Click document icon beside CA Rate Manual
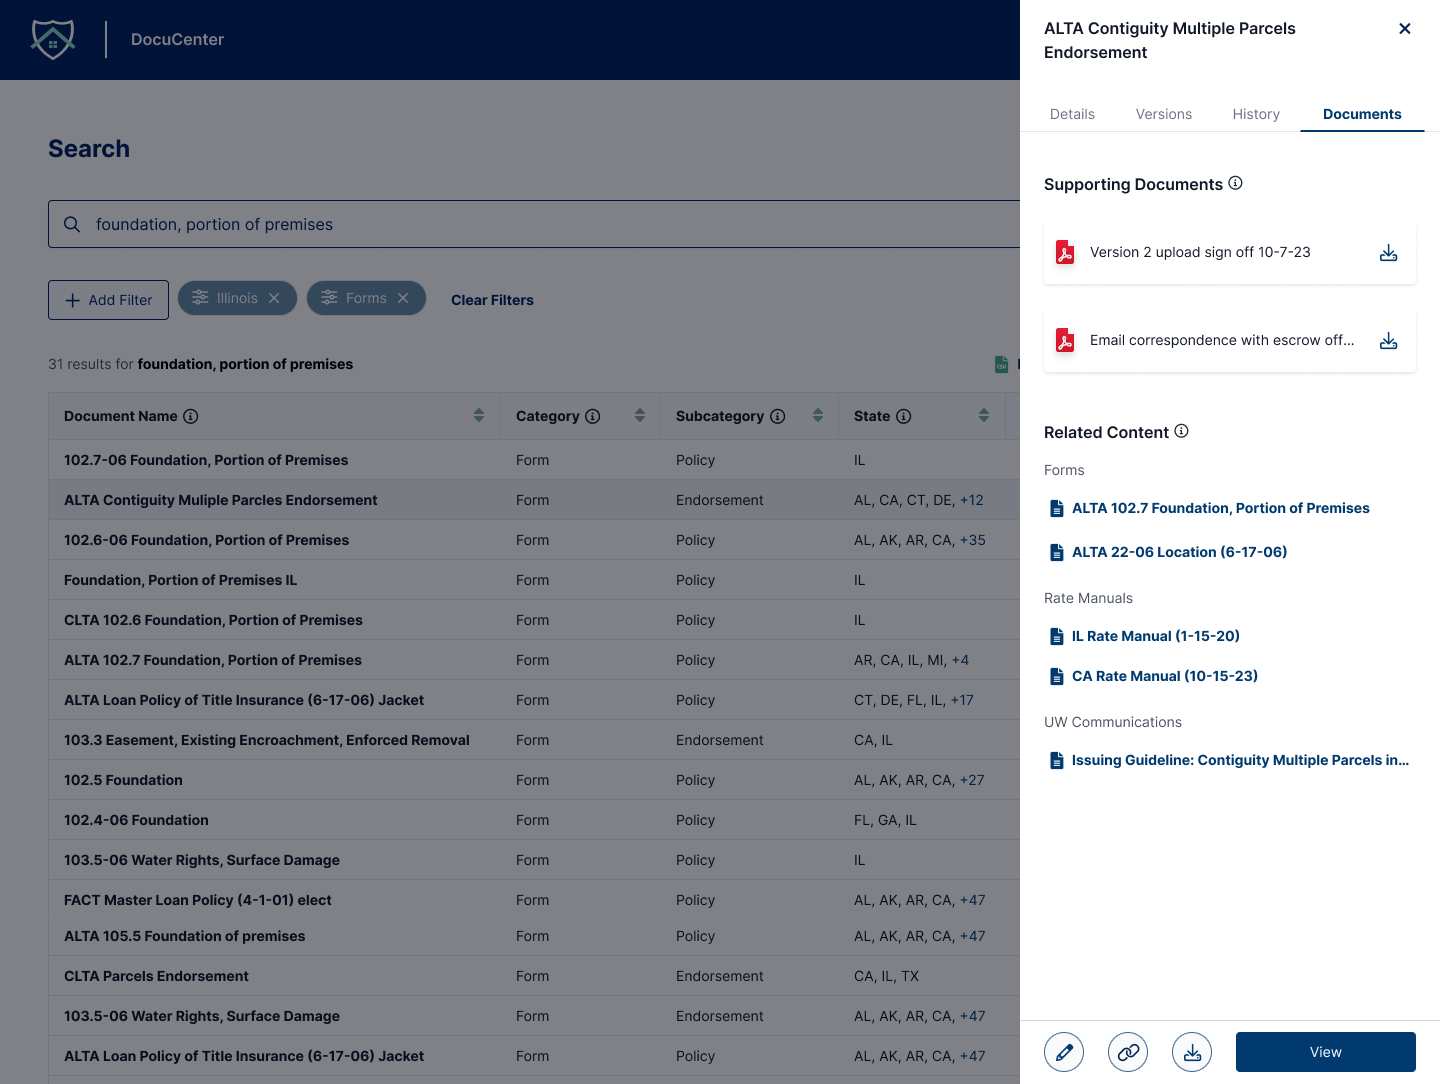This screenshot has height=1084, width=1440. coord(1056,676)
